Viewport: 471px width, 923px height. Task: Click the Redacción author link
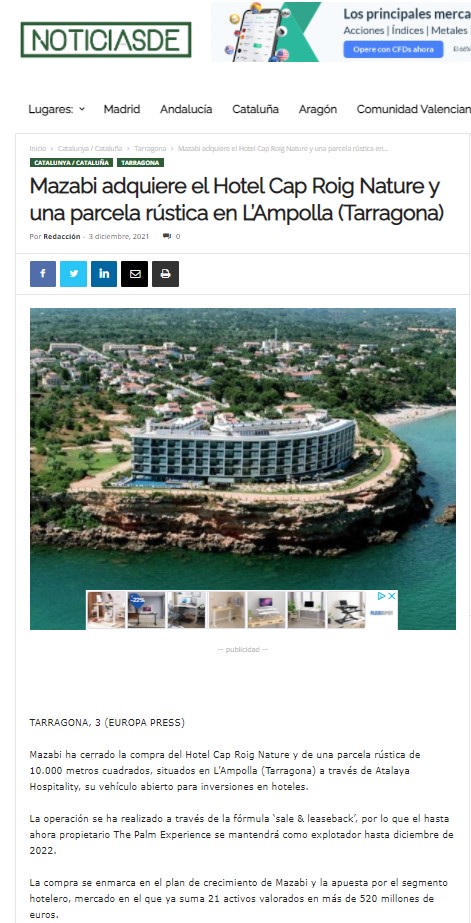(62, 237)
